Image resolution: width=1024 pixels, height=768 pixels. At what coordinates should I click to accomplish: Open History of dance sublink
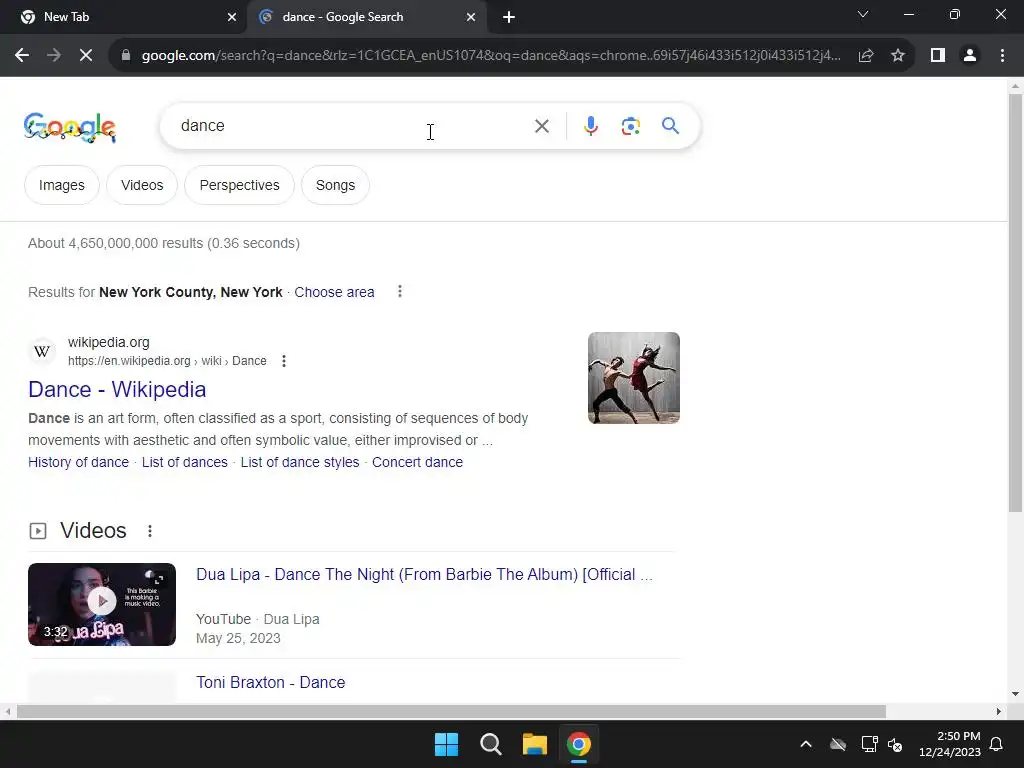pyautogui.click(x=78, y=462)
